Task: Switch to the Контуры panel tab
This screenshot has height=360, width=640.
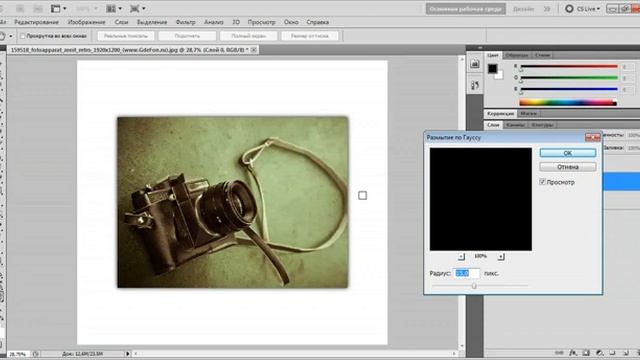Action: click(x=542, y=124)
